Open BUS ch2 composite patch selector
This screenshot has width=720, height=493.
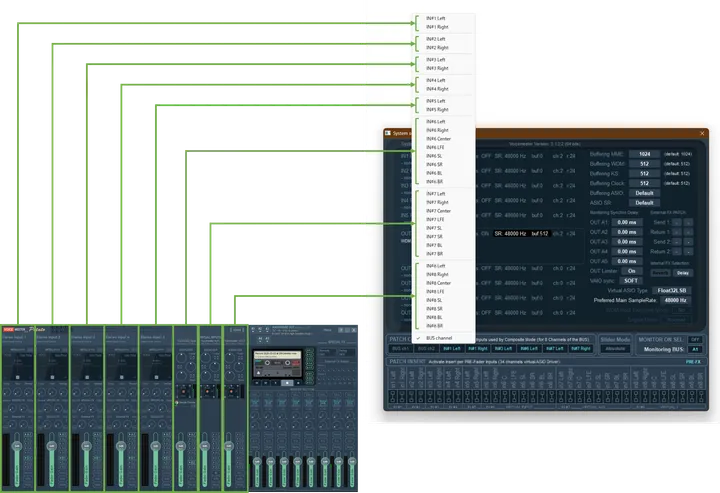[426, 349]
